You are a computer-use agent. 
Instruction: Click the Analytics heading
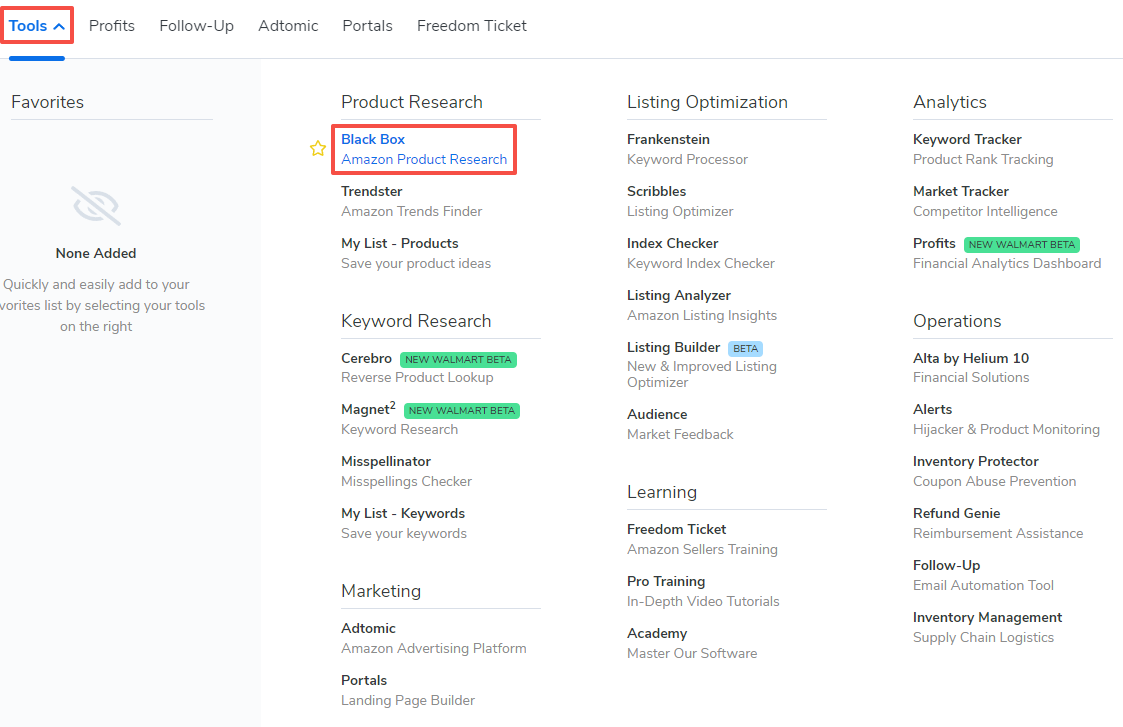pyautogui.click(x=950, y=102)
